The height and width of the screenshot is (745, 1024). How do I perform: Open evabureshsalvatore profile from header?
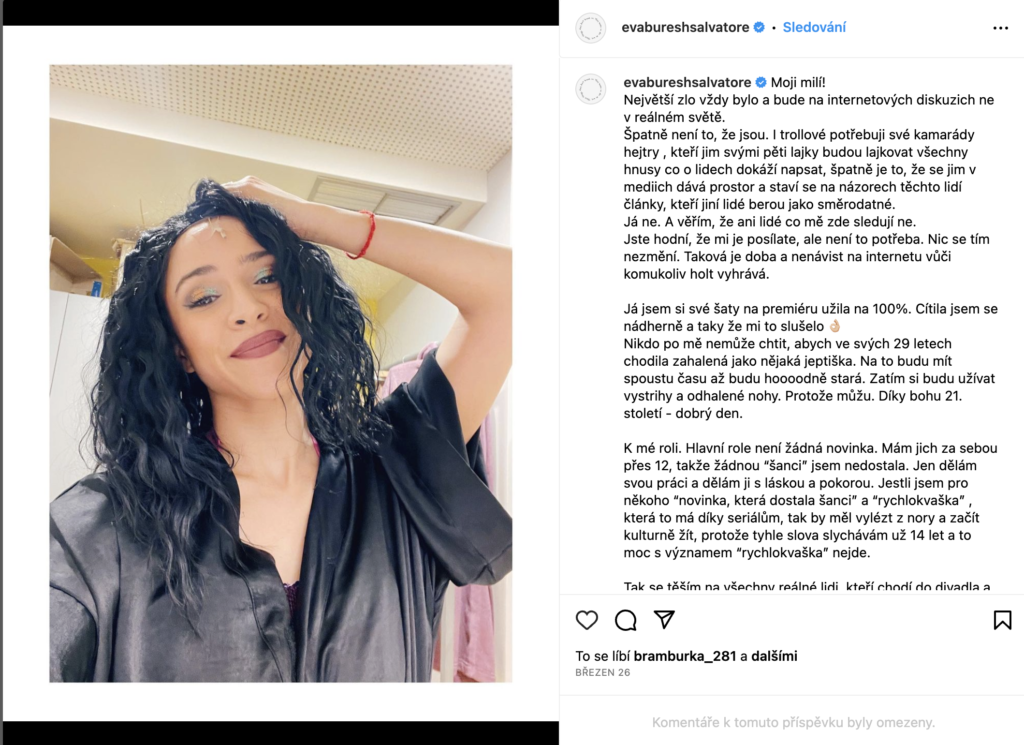(x=685, y=27)
